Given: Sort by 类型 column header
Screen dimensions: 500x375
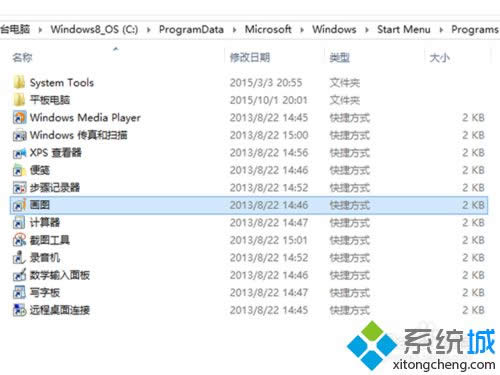Looking at the screenshot, I should 340,58.
